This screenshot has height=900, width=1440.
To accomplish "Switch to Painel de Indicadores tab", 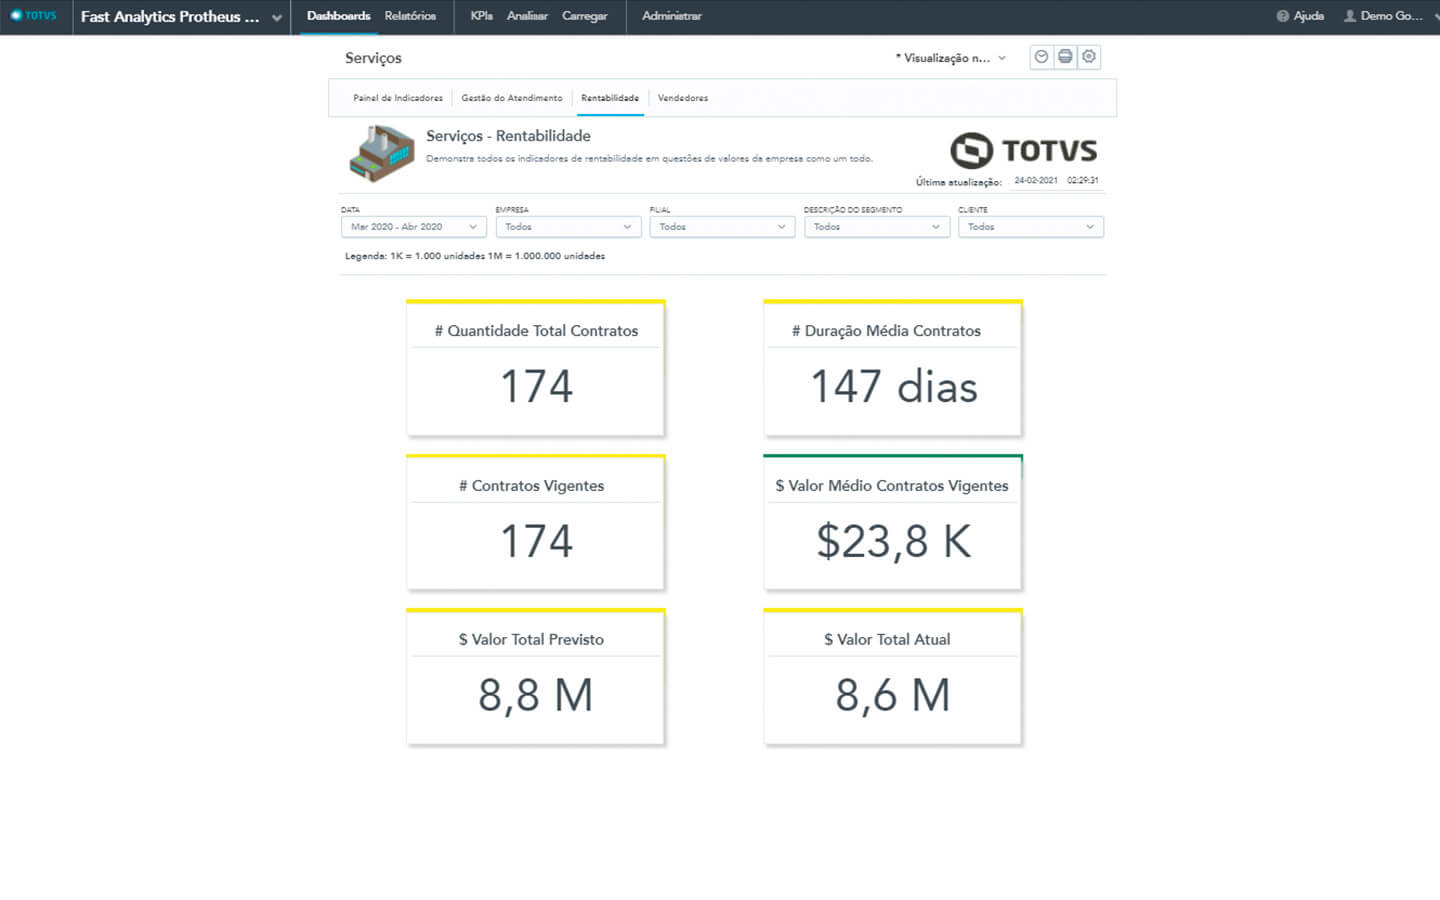I will tap(397, 98).
